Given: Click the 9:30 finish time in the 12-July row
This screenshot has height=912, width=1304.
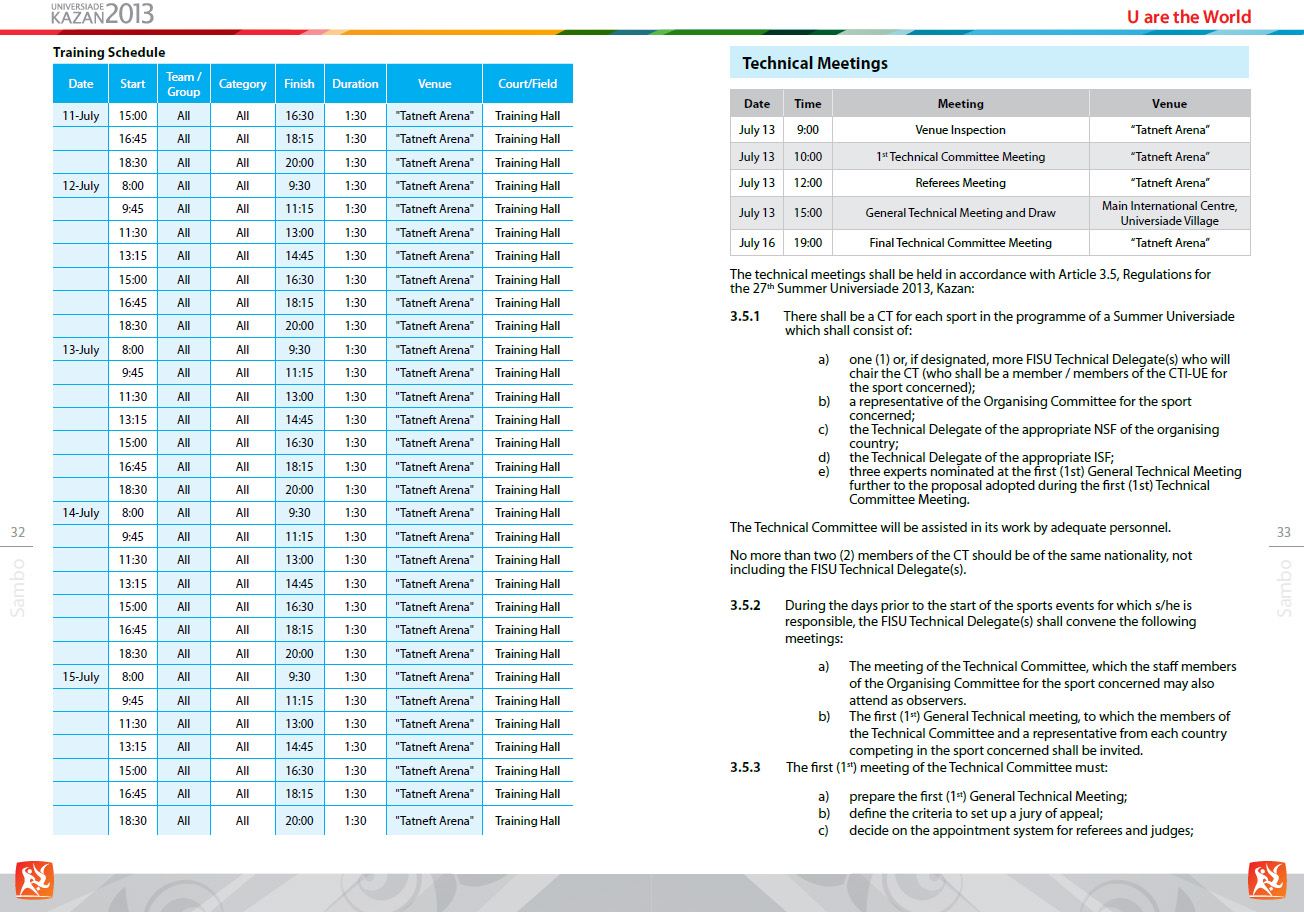Looking at the screenshot, I should click(299, 186).
